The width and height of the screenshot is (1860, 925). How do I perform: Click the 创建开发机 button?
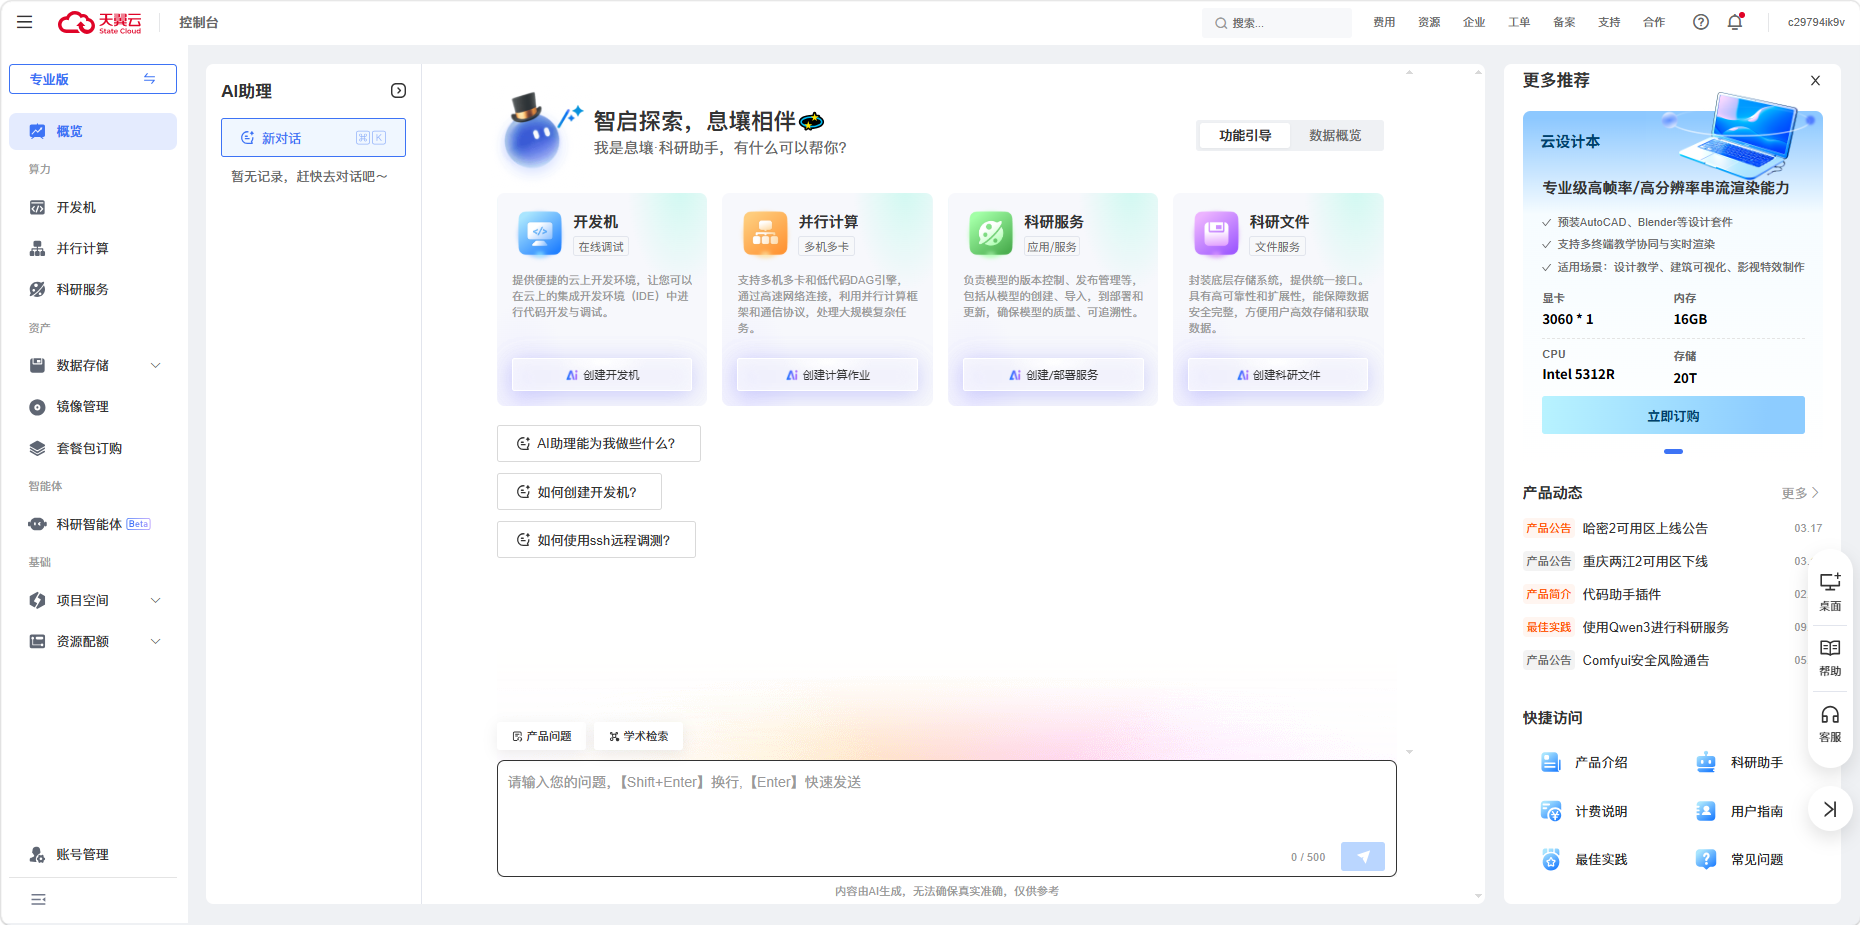[x=602, y=375]
